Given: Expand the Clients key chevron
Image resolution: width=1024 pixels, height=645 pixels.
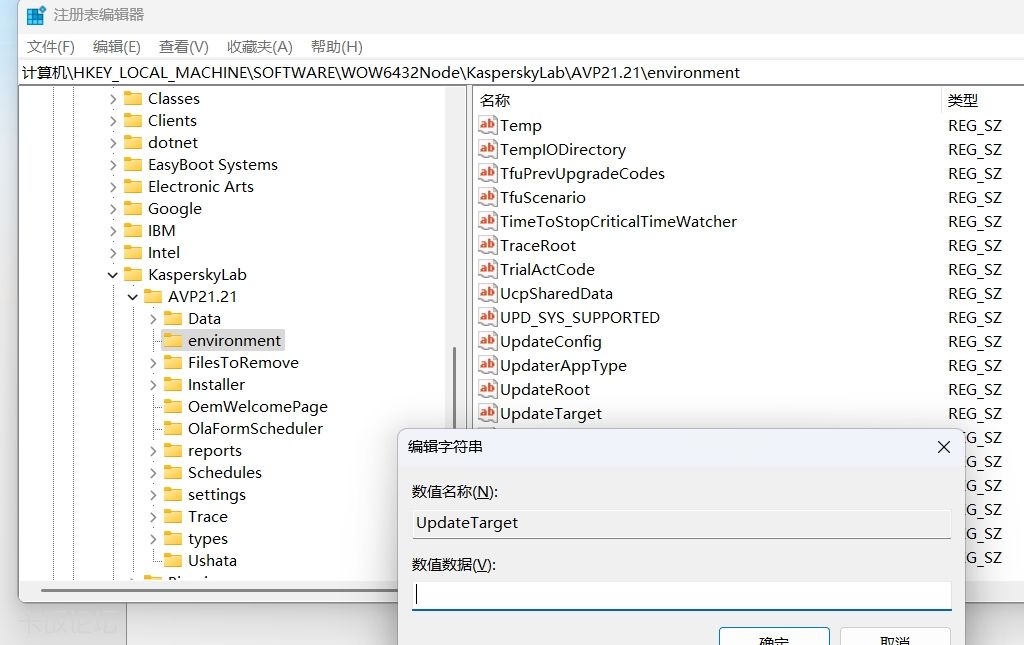Looking at the screenshot, I should coord(113,121).
